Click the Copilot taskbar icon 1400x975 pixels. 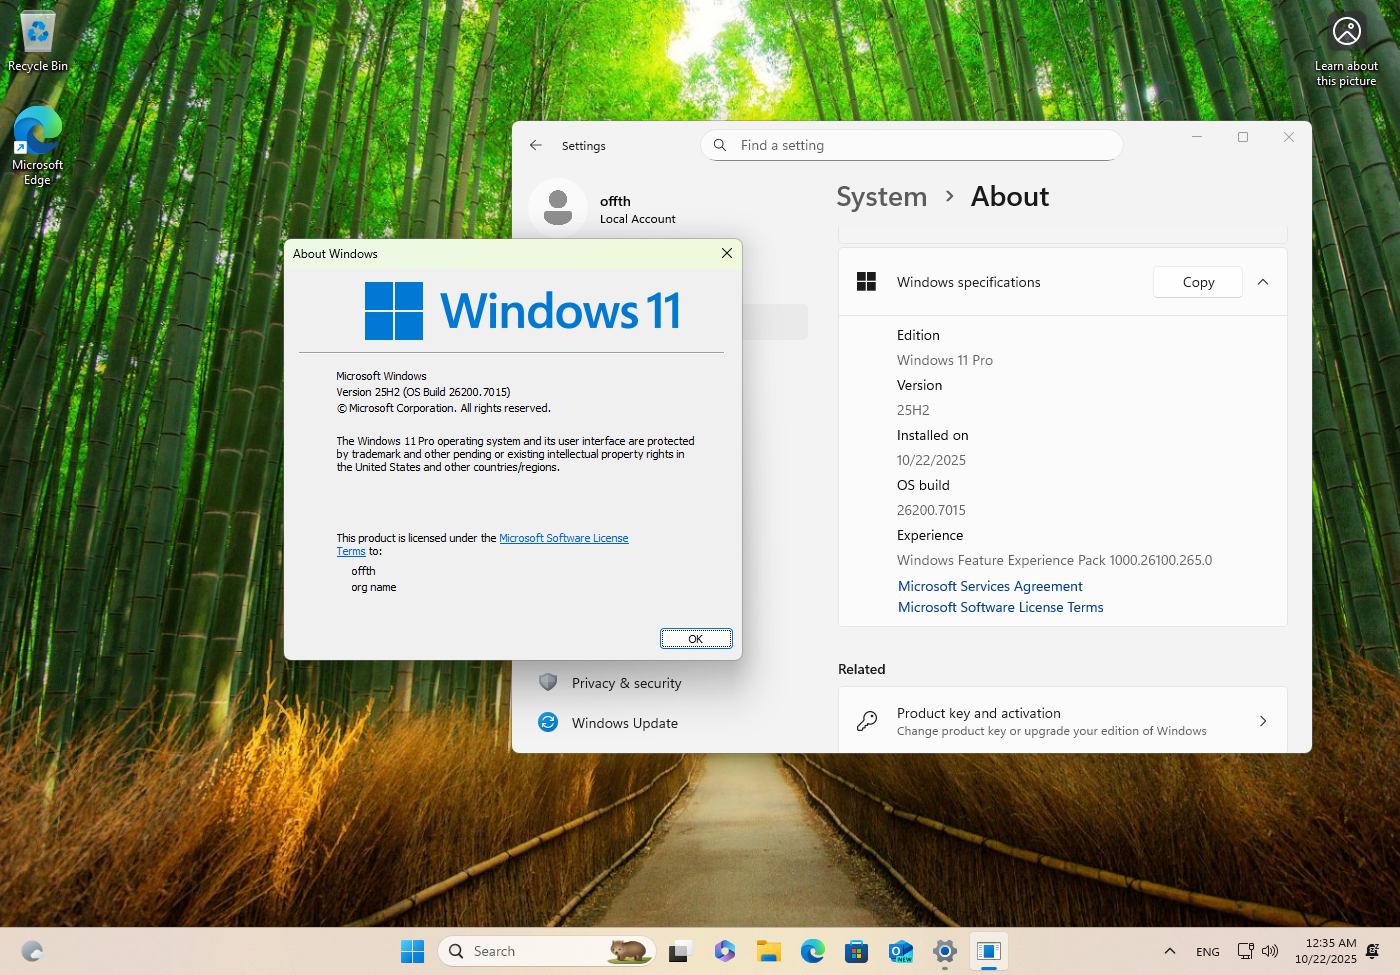coord(725,951)
